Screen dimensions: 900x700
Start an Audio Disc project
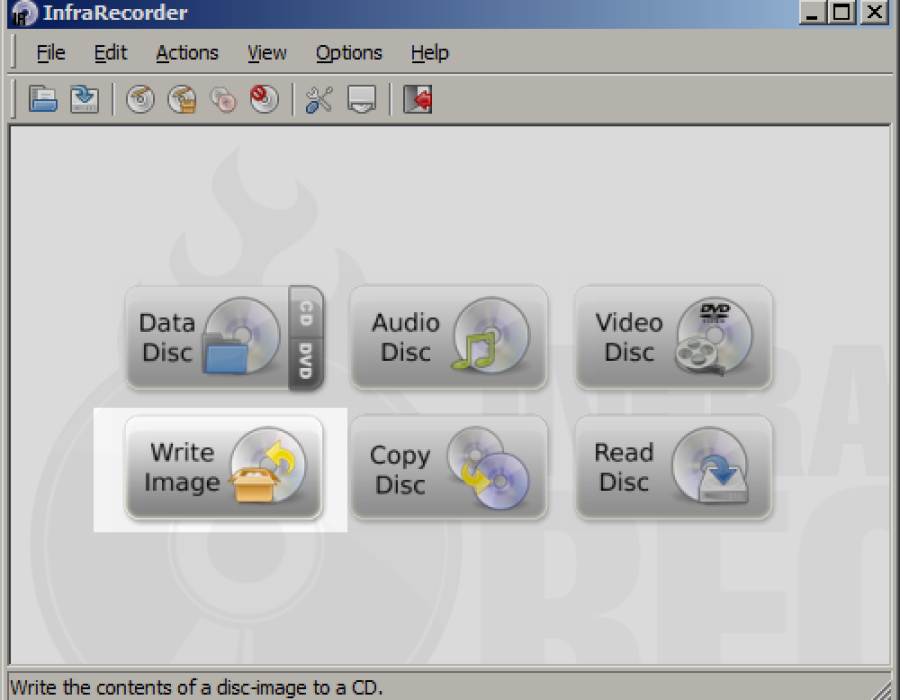pyautogui.click(x=449, y=337)
